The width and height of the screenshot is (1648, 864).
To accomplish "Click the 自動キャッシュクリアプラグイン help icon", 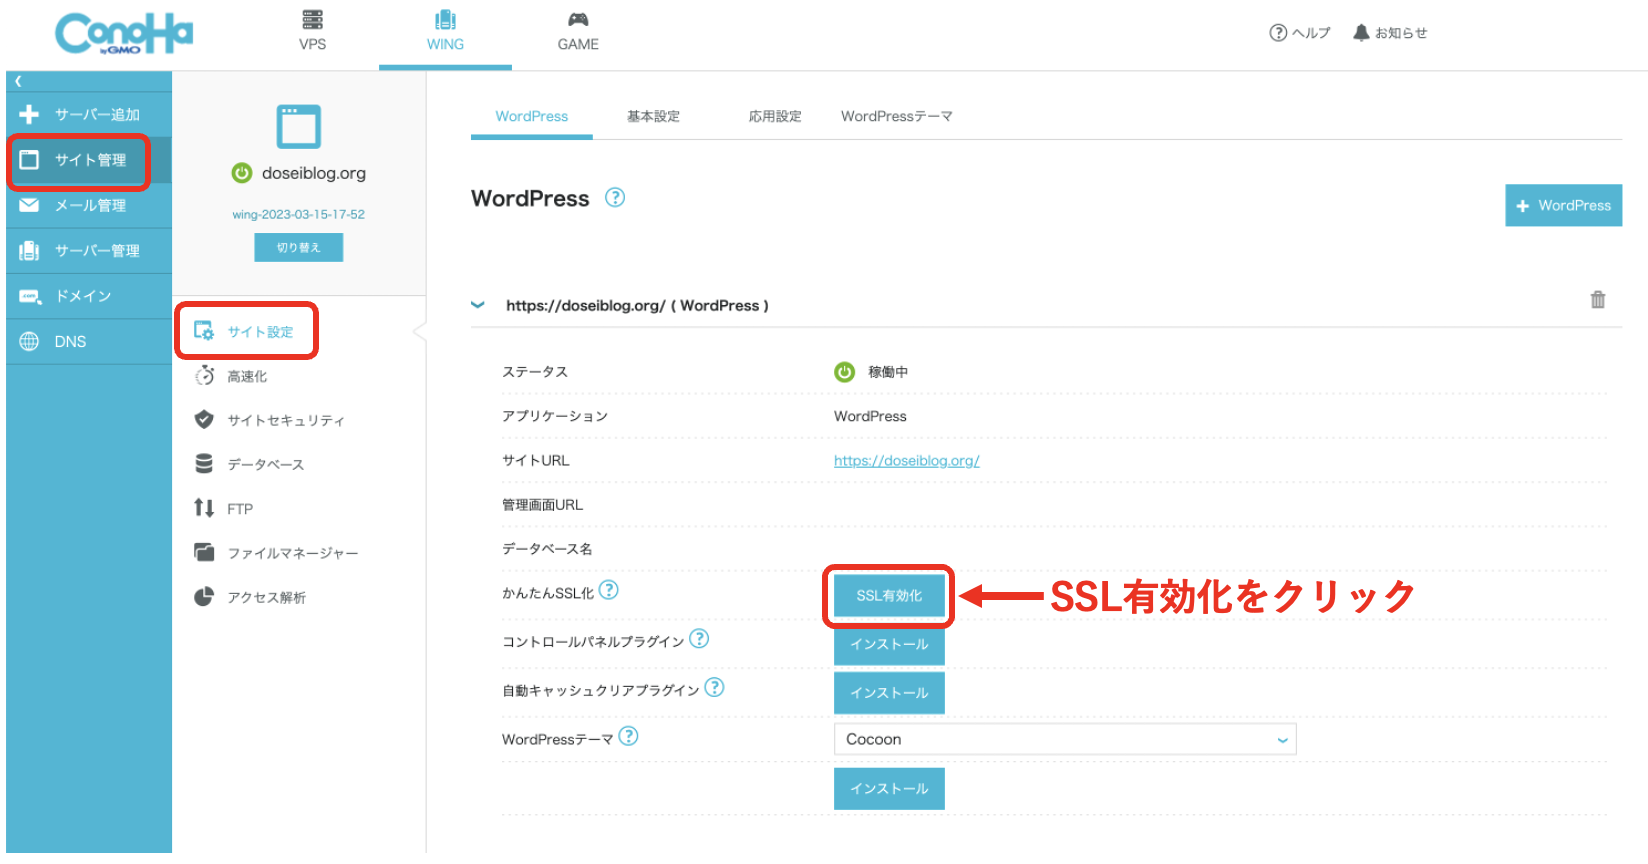I will (x=714, y=688).
